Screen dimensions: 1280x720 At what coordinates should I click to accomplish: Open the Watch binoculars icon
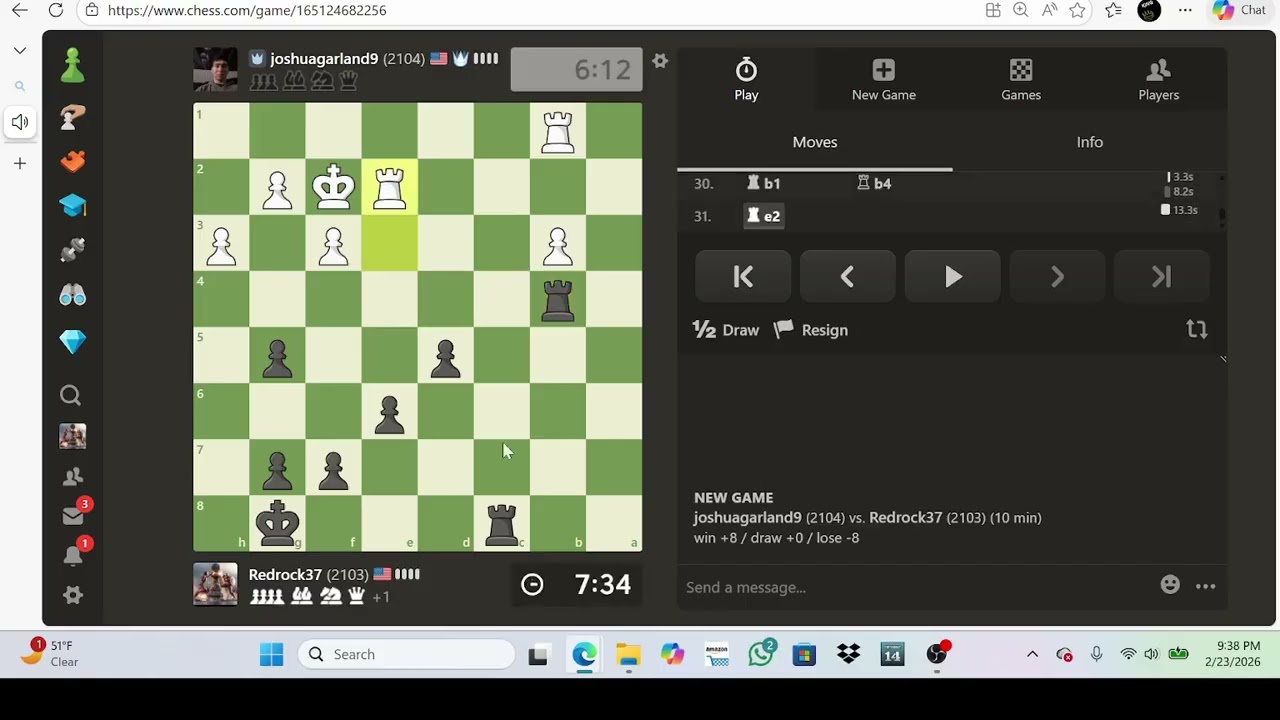pyautogui.click(x=72, y=295)
